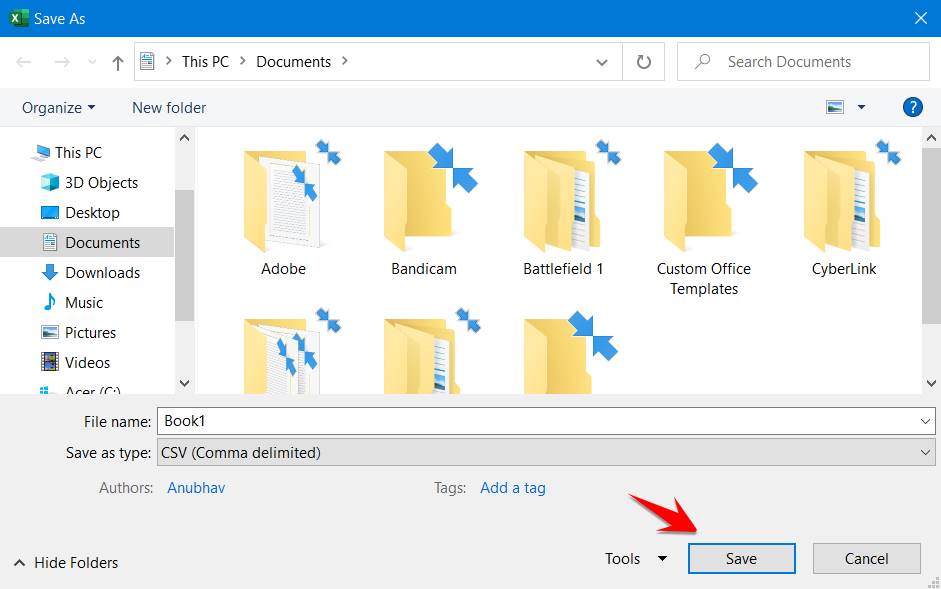Open Downloads in navigation pane
Viewport: 941px width, 589px height.
coord(102,273)
